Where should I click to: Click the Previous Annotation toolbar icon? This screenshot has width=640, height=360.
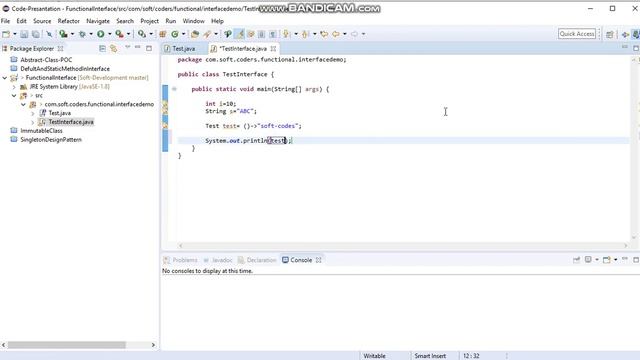click(x=305, y=34)
